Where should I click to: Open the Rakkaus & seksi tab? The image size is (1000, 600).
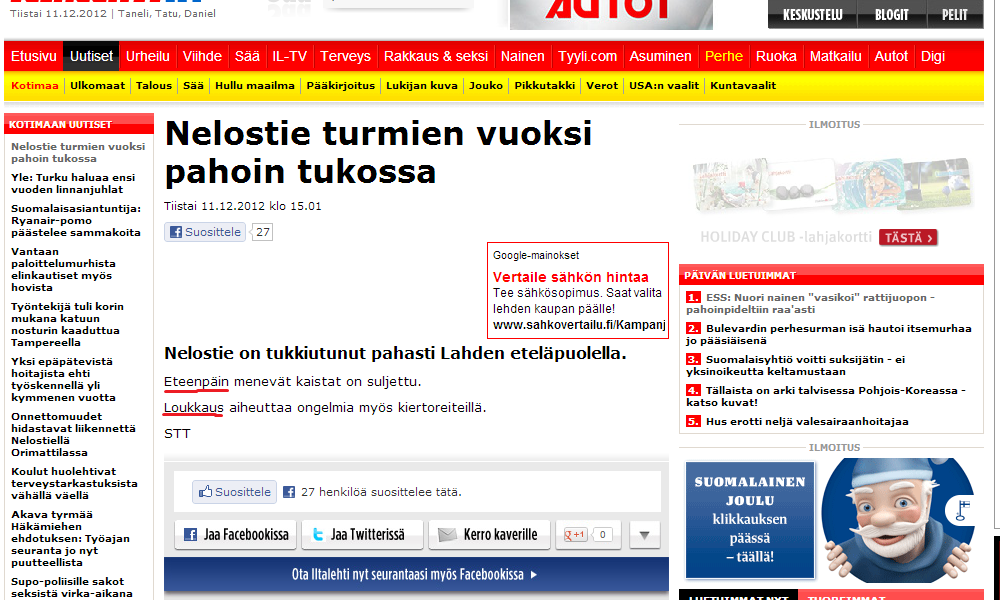[x=436, y=56]
